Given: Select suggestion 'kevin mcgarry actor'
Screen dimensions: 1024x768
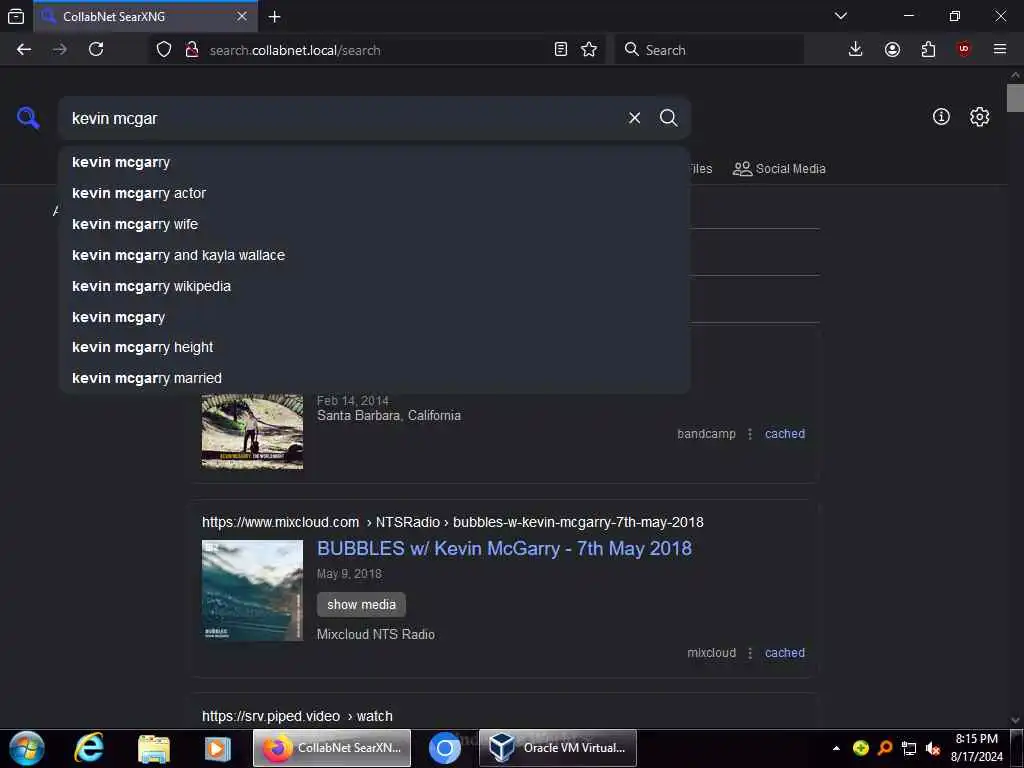Looking at the screenshot, I should [374, 193].
